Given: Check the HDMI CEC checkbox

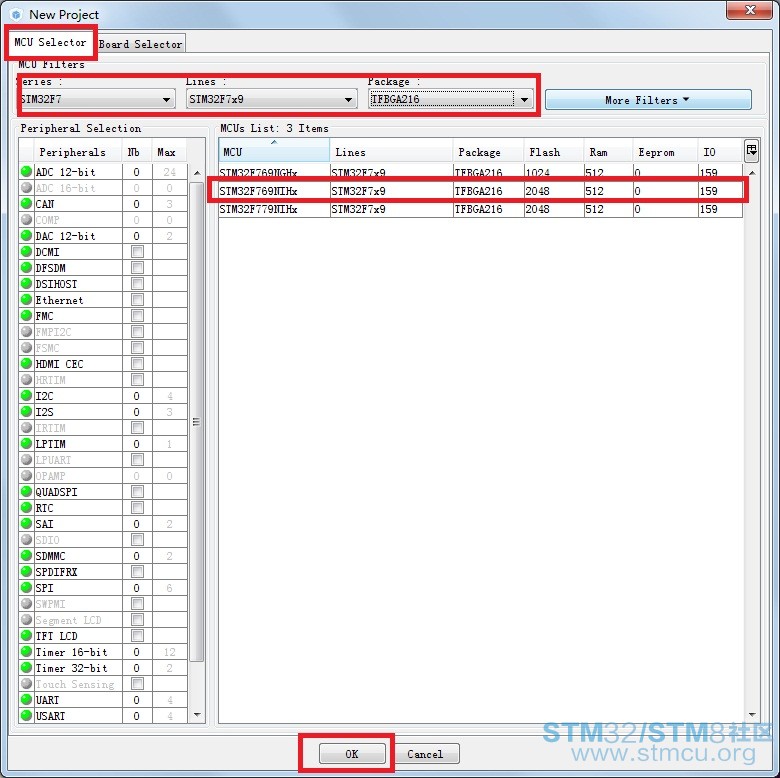Looking at the screenshot, I should pyautogui.click(x=137, y=364).
